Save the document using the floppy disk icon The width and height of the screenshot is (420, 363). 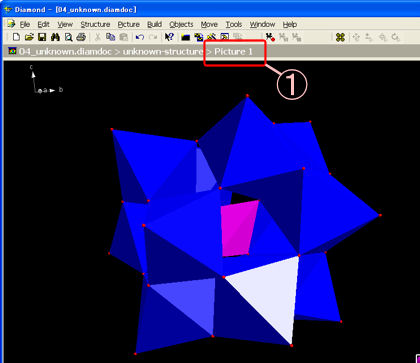click(x=42, y=37)
